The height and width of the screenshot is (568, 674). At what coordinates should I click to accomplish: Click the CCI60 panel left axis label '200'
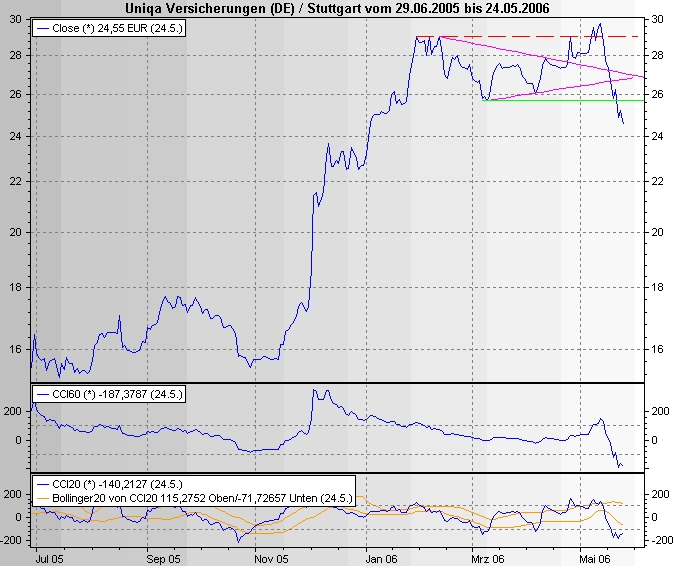click(12, 411)
